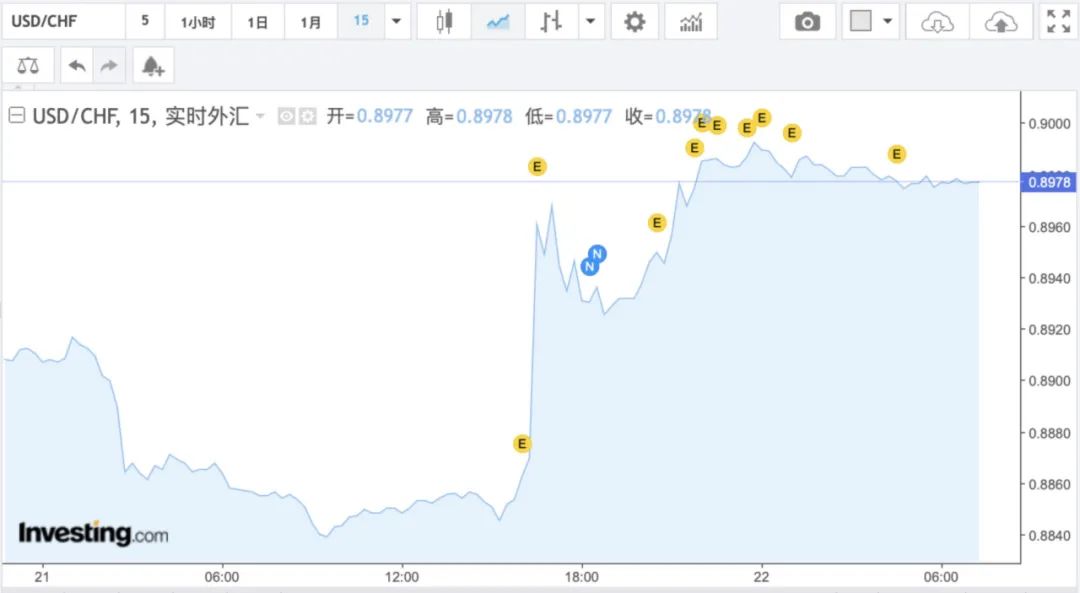
Task: Toggle the compare scales balance icon
Action: tap(28, 64)
